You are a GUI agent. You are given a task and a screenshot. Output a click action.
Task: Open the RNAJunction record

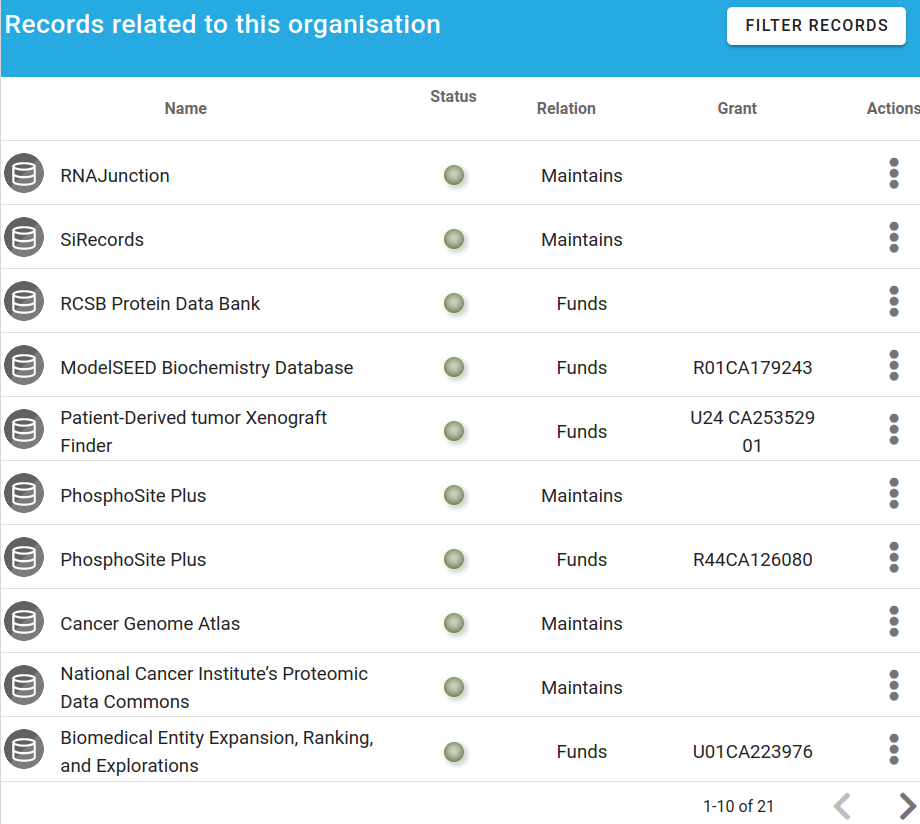point(115,175)
